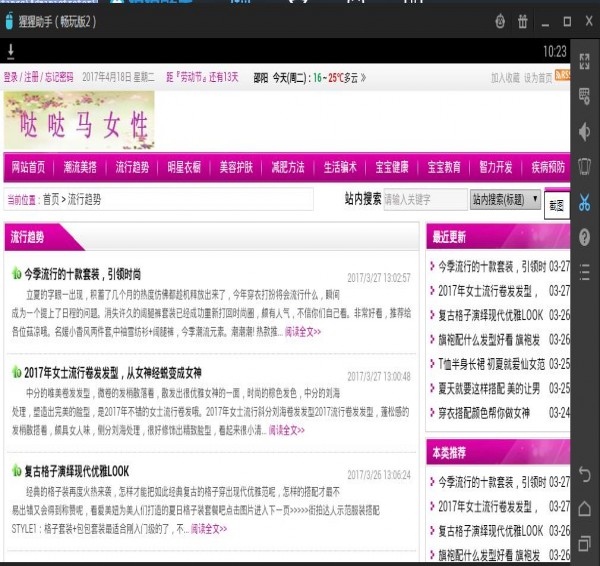Open the 智力开发 navigation tab

tap(496, 167)
